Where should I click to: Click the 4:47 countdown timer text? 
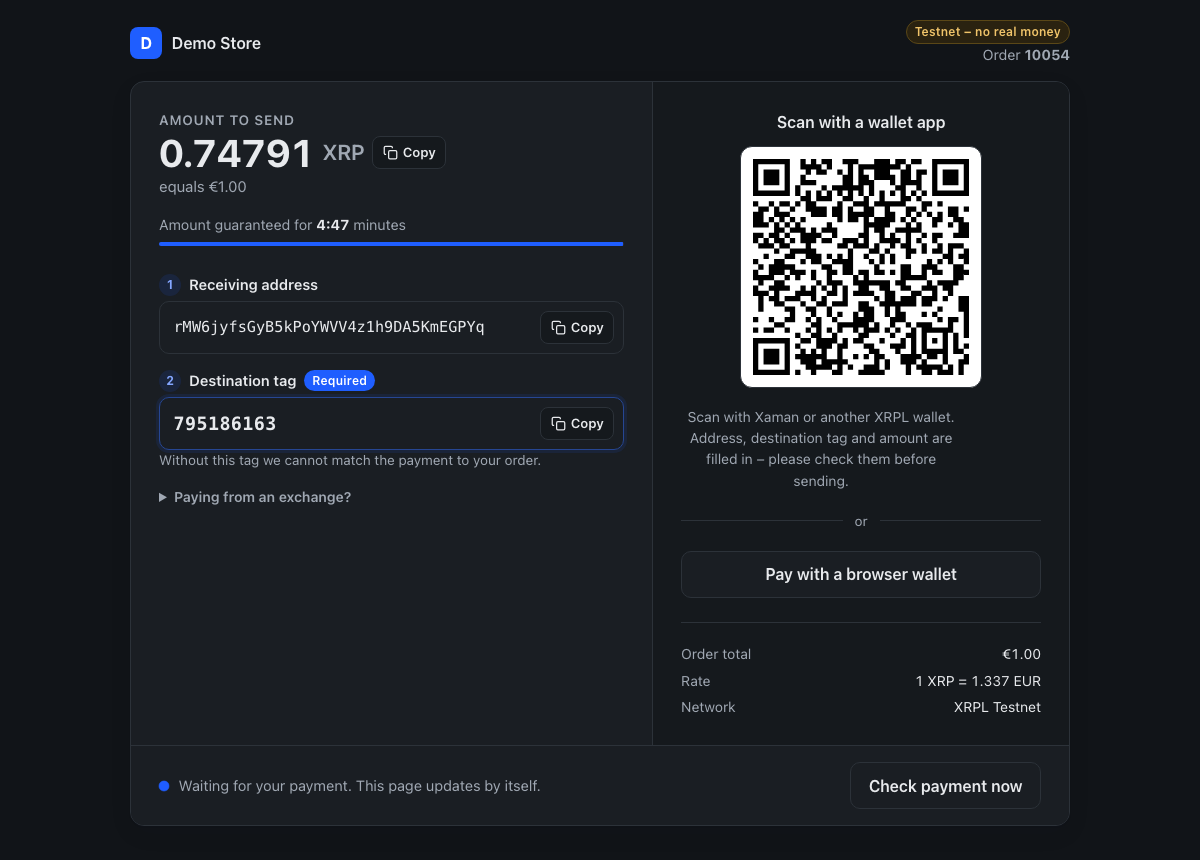click(x=332, y=225)
